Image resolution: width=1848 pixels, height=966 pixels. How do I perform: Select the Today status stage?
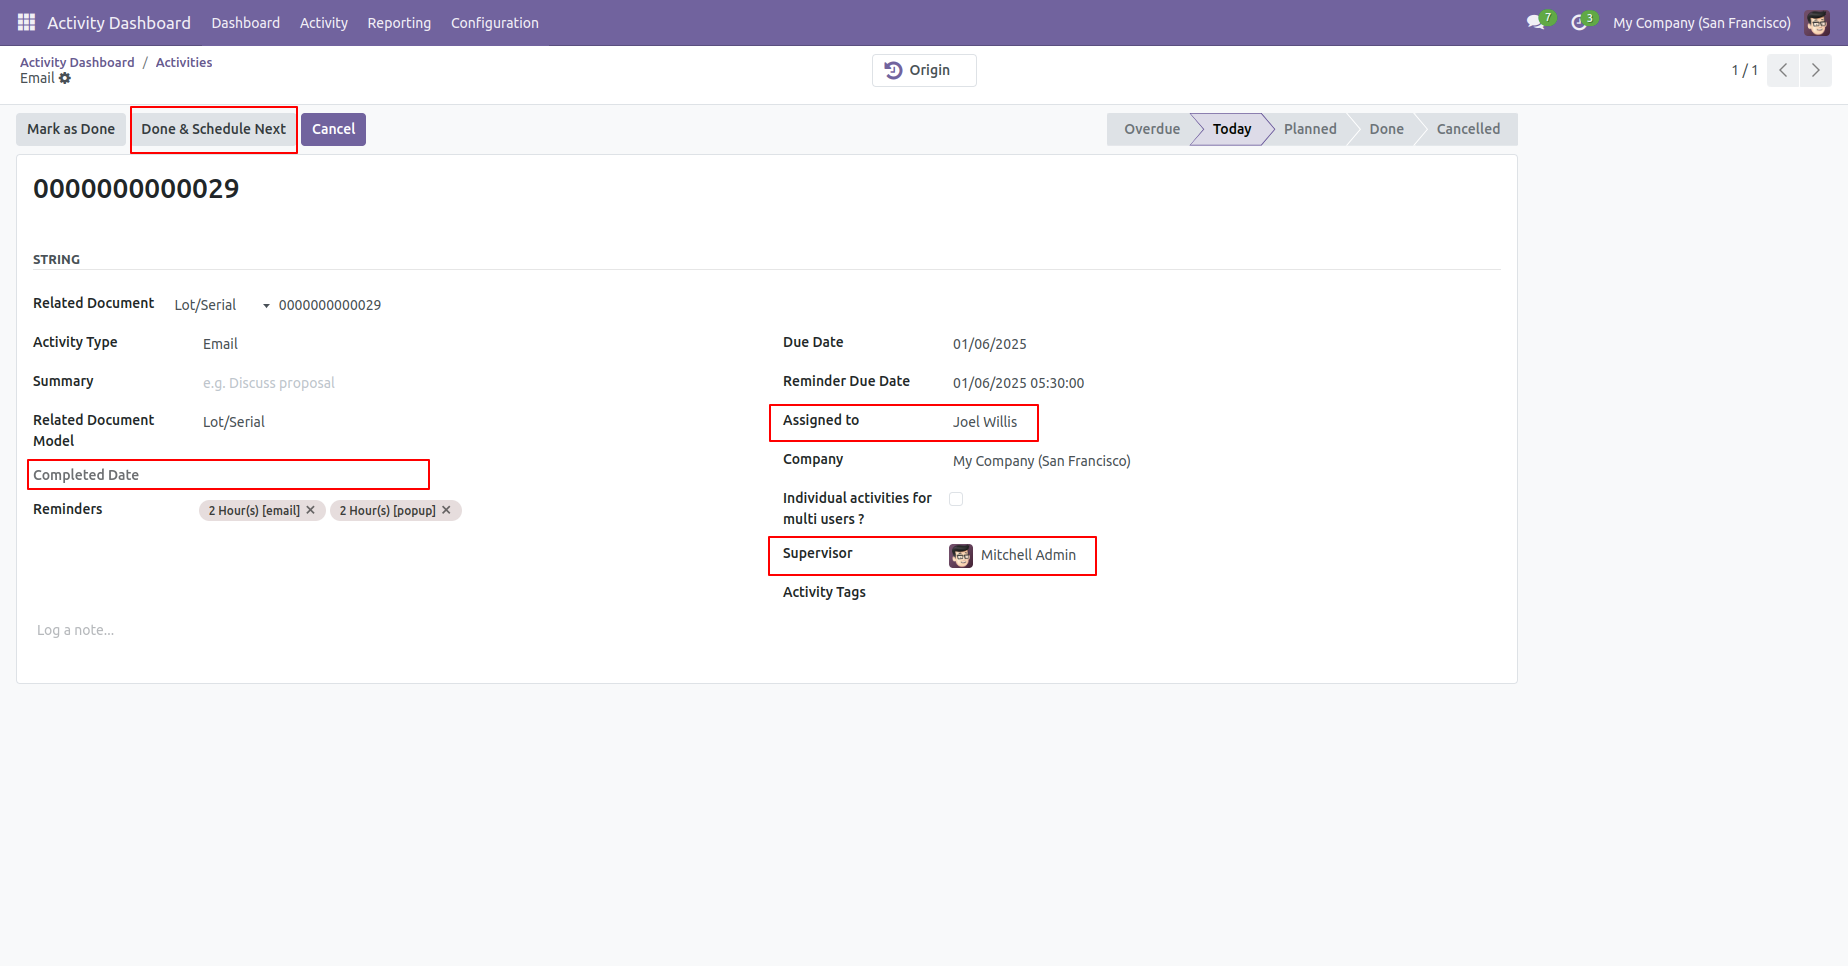(x=1231, y=129)
